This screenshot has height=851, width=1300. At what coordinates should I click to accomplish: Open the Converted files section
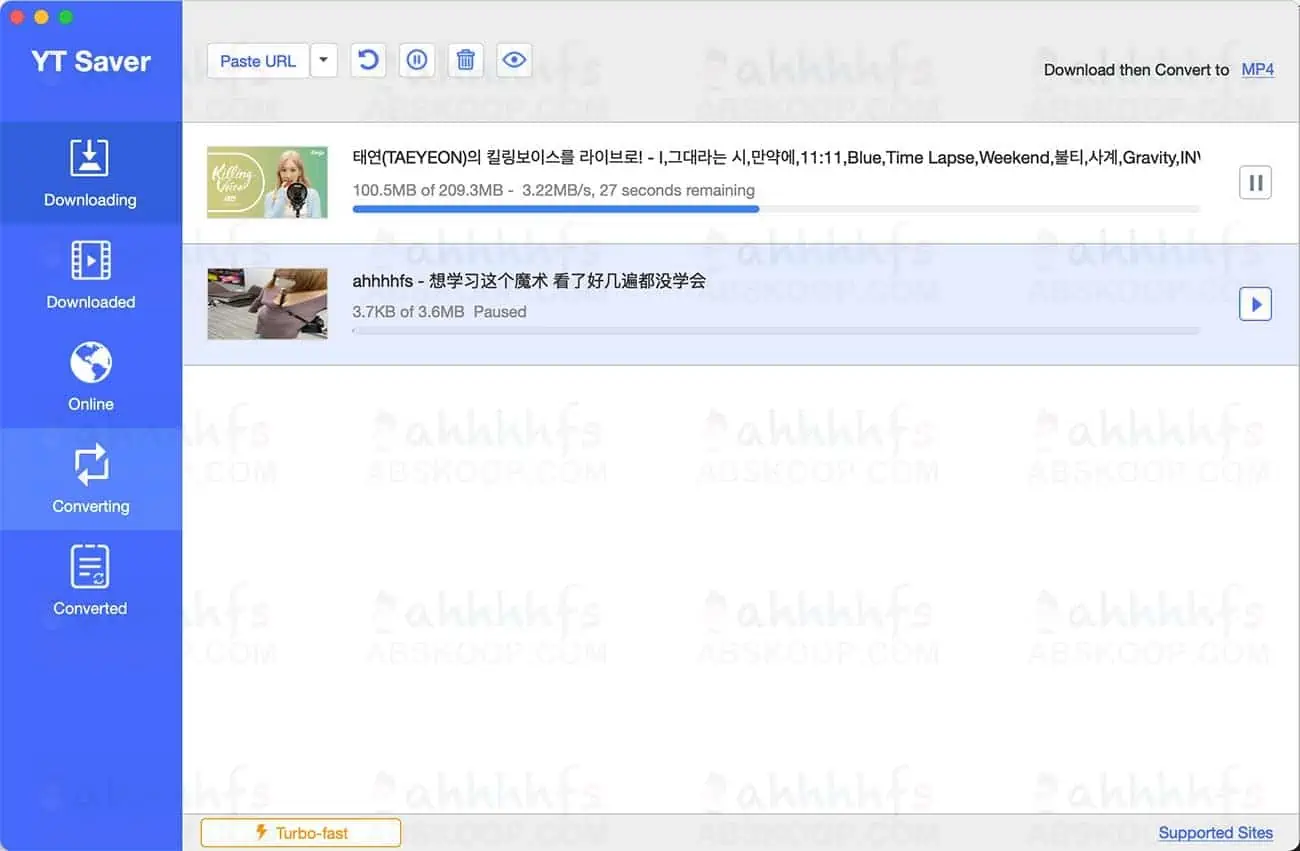tap(91, 582)
